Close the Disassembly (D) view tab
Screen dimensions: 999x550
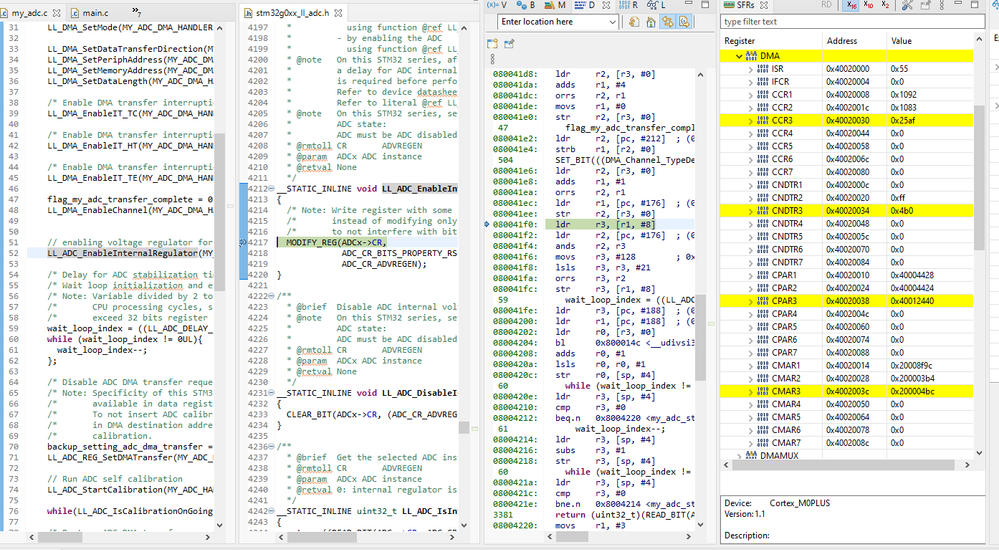pyautogui.click(x=606, y=5)
